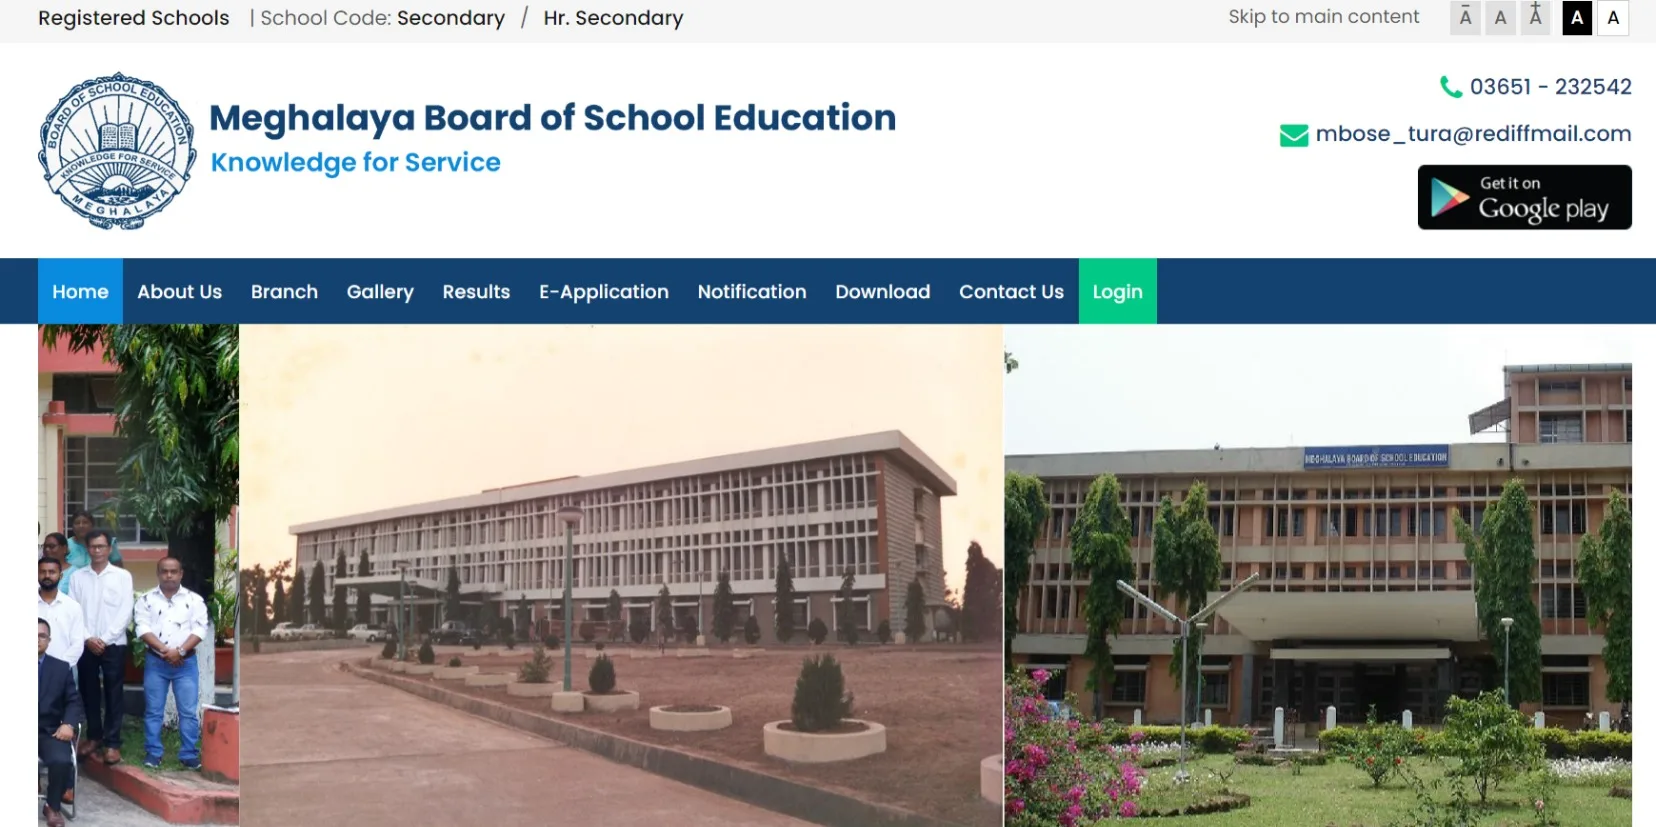Open the Branch menu item
1656x827 pixels.
click(284, 291)
